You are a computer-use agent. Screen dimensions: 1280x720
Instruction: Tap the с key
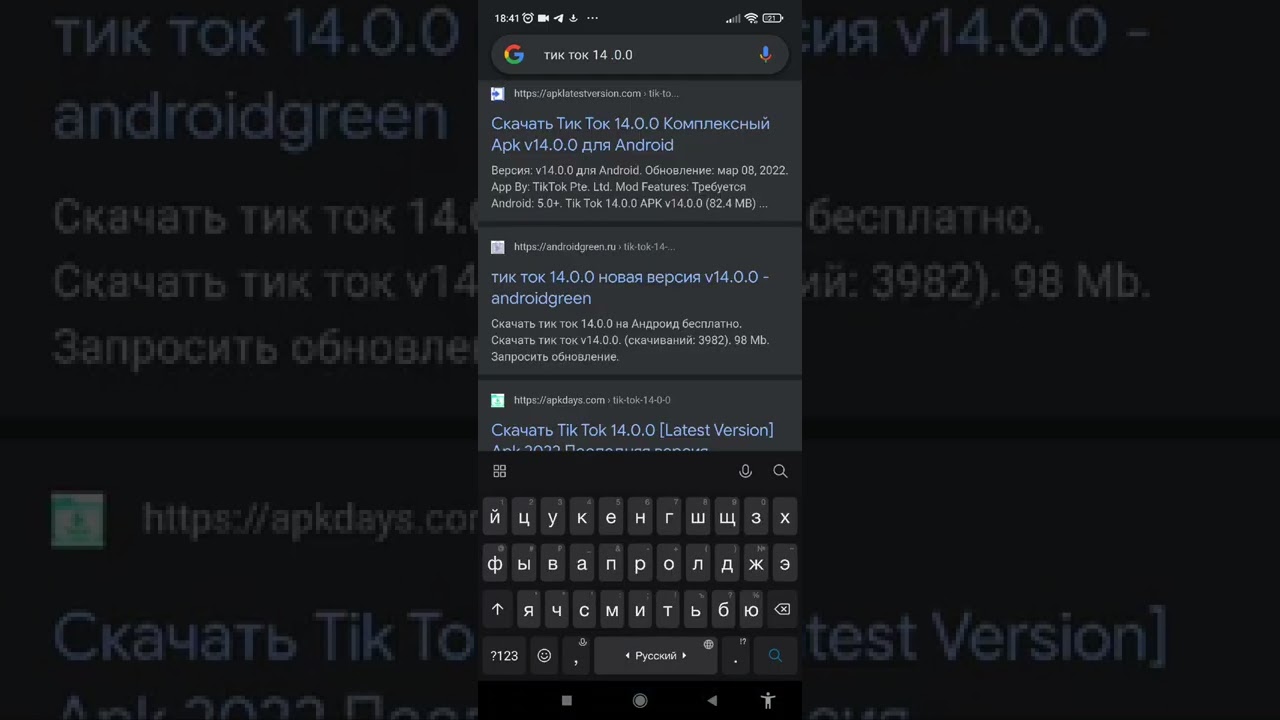tap(584, 610)
